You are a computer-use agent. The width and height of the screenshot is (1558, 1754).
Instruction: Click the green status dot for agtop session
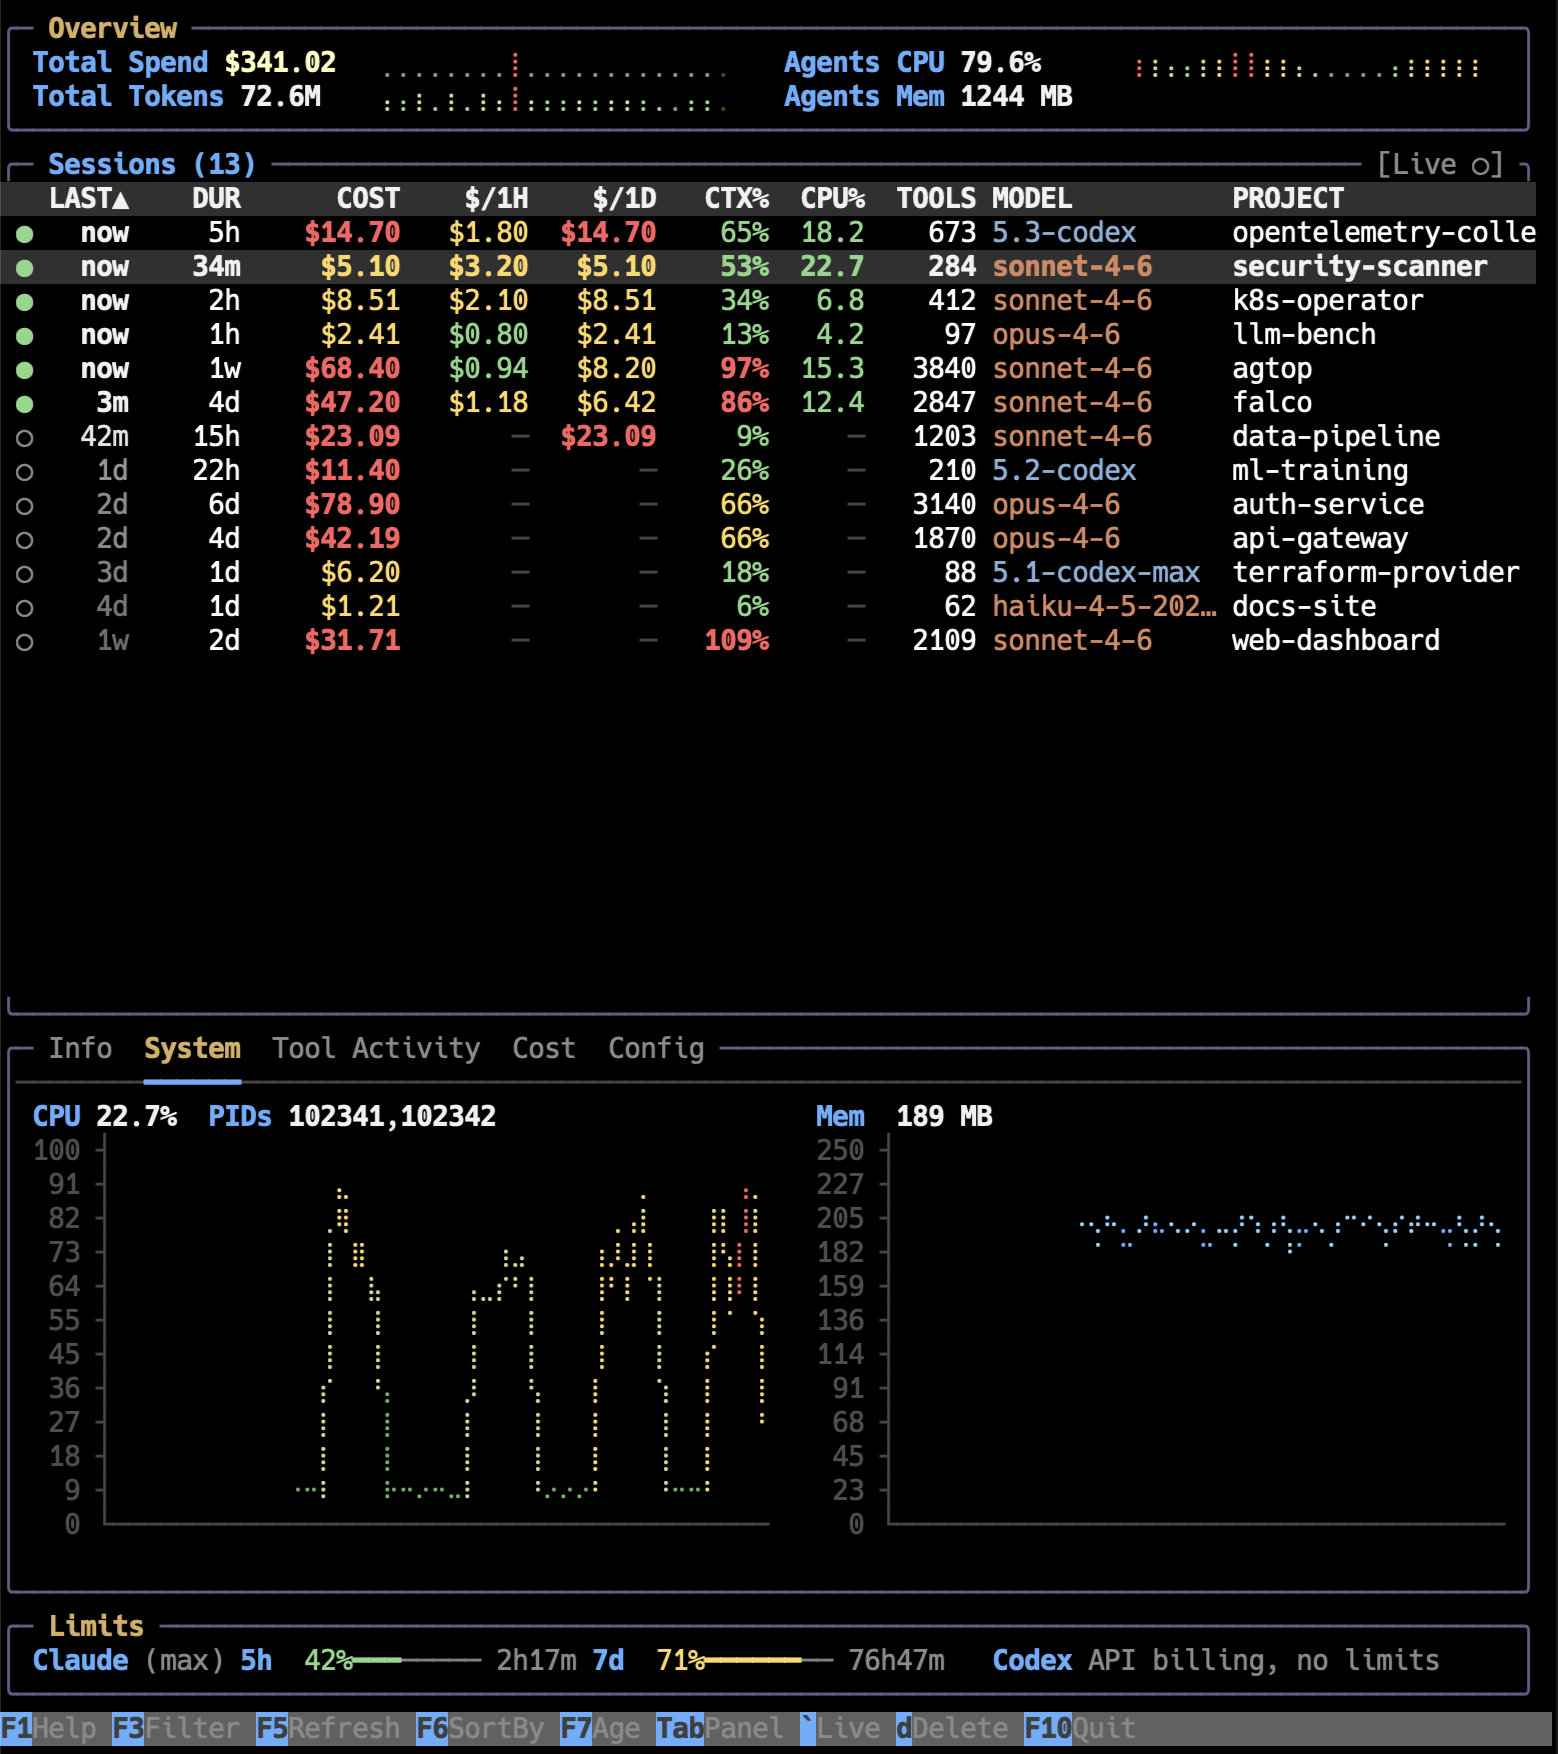click(25, 370)
